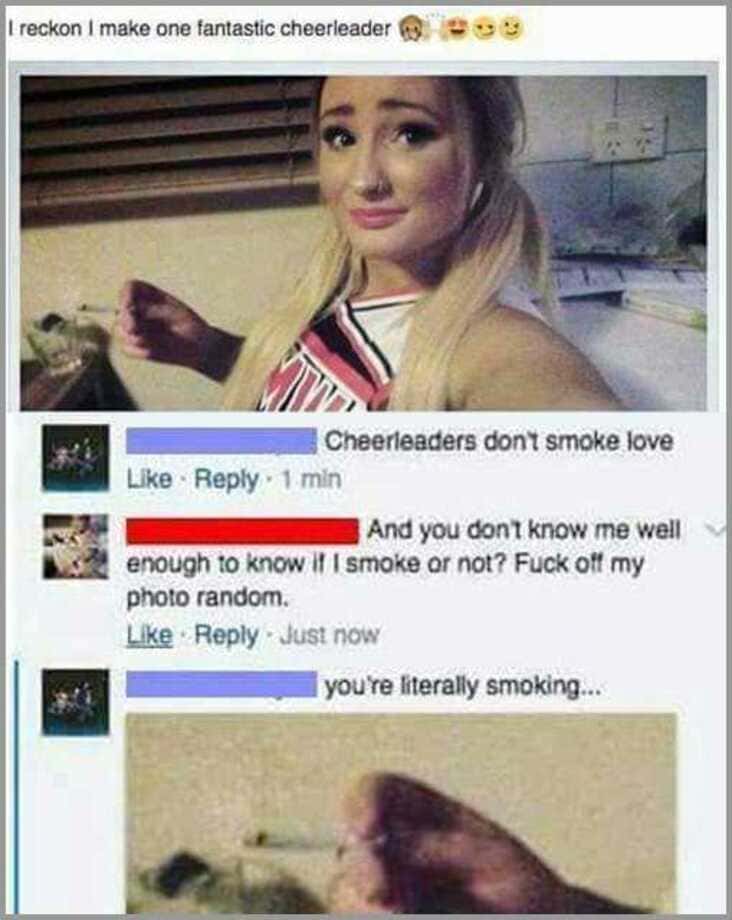Viewport: 732px width, 920px height.
Task: Open the first commenter's profile picture
Action: (76, 458)
